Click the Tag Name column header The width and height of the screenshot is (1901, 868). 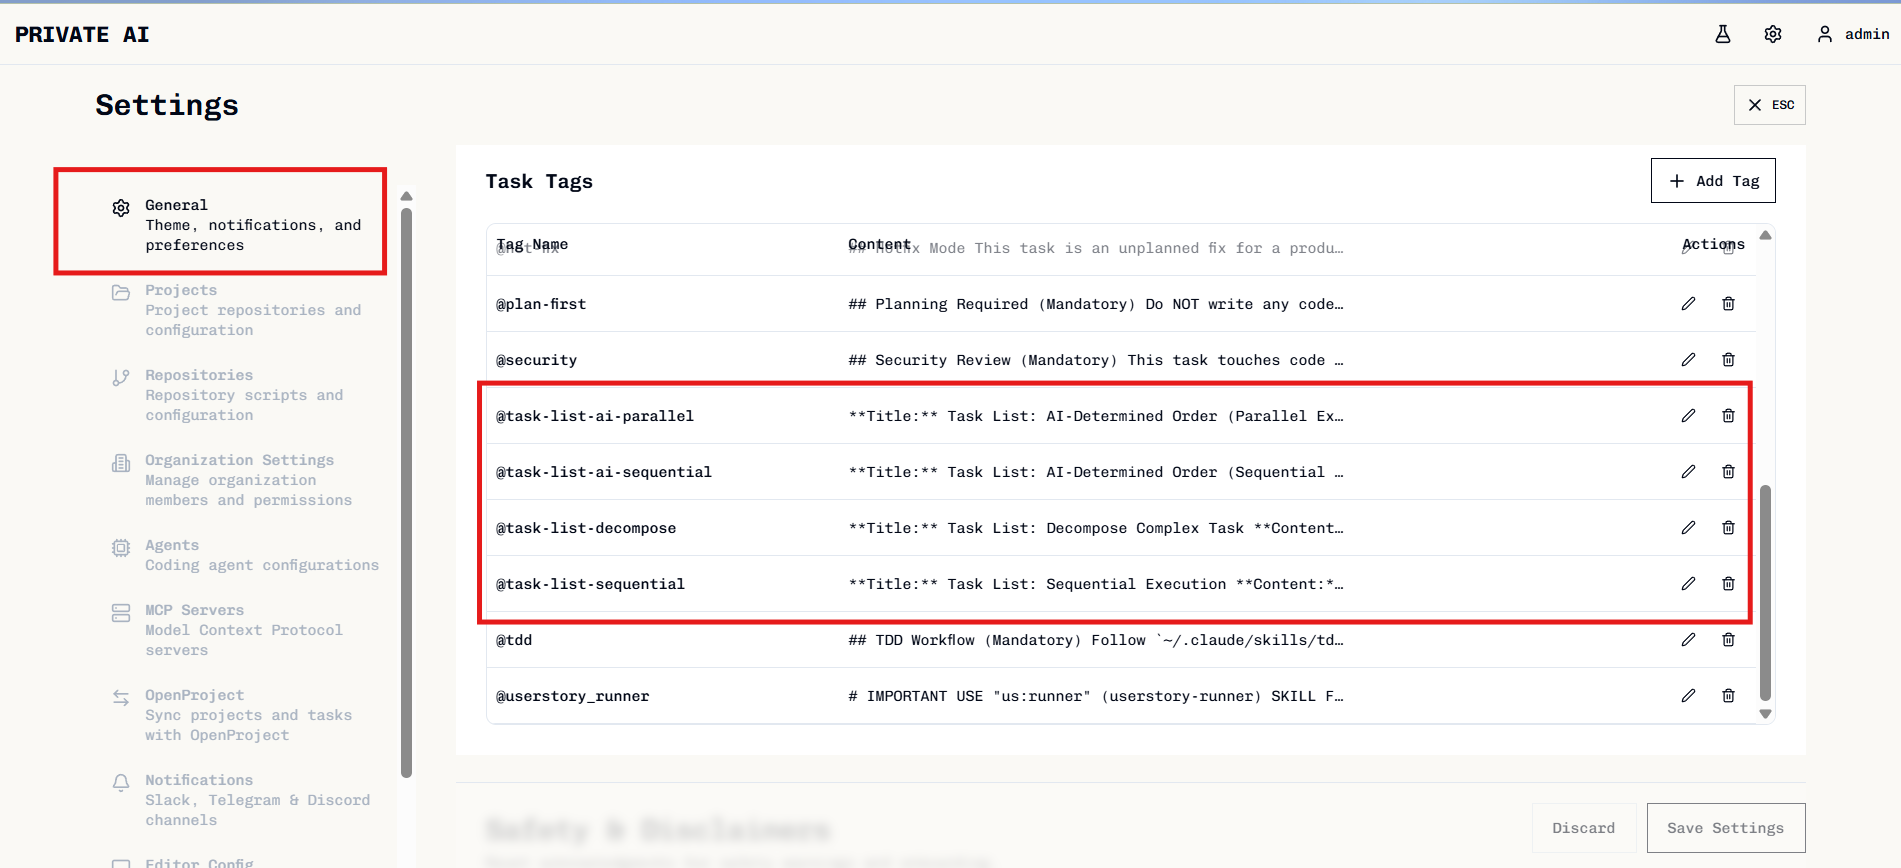[532, 244]
